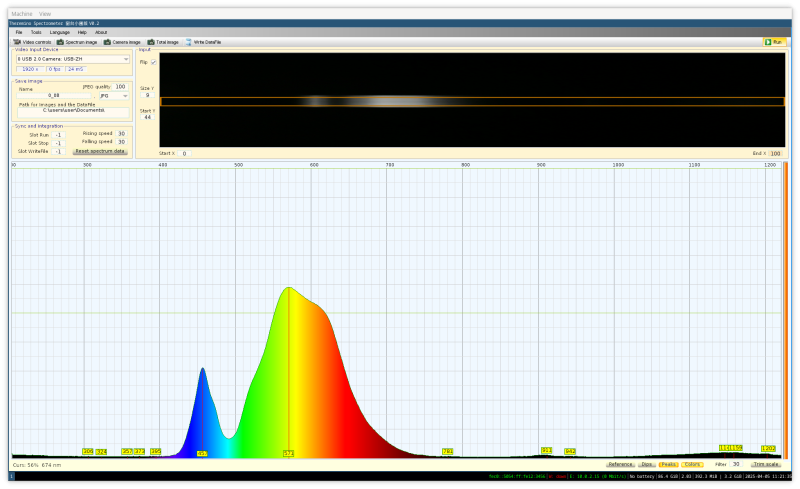The width and height of the screenshot is (800, 489).
Task: Toggle the Flip checkbox
Action: click(153, 62)
